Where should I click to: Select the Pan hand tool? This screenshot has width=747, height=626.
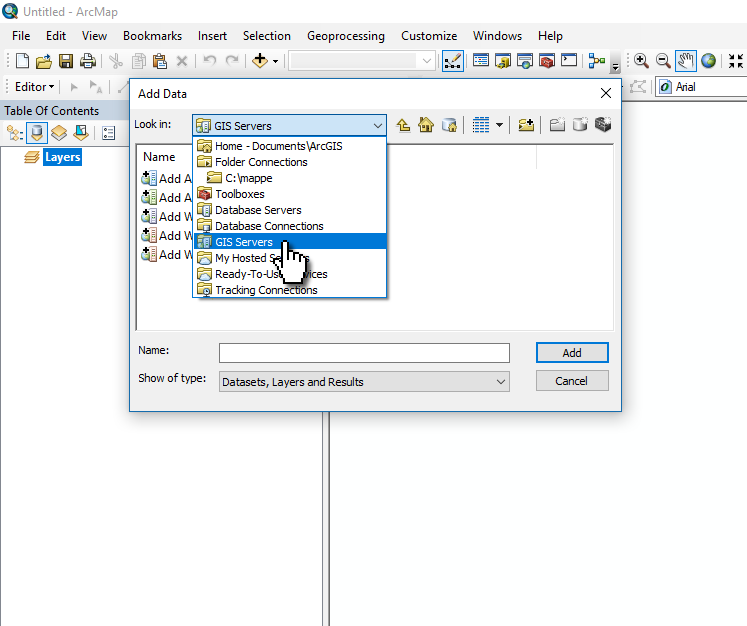click(686, 61)
